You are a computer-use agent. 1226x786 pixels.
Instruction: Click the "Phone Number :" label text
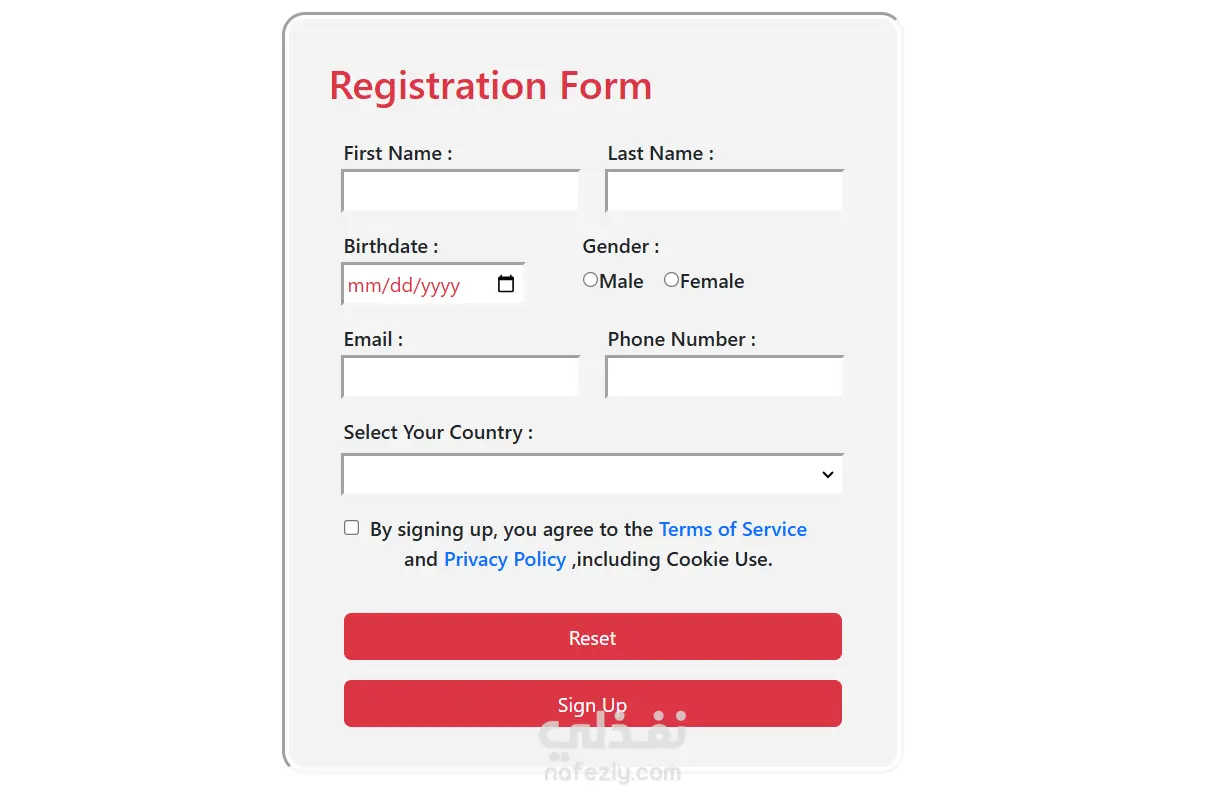click(x=681, y=340)
